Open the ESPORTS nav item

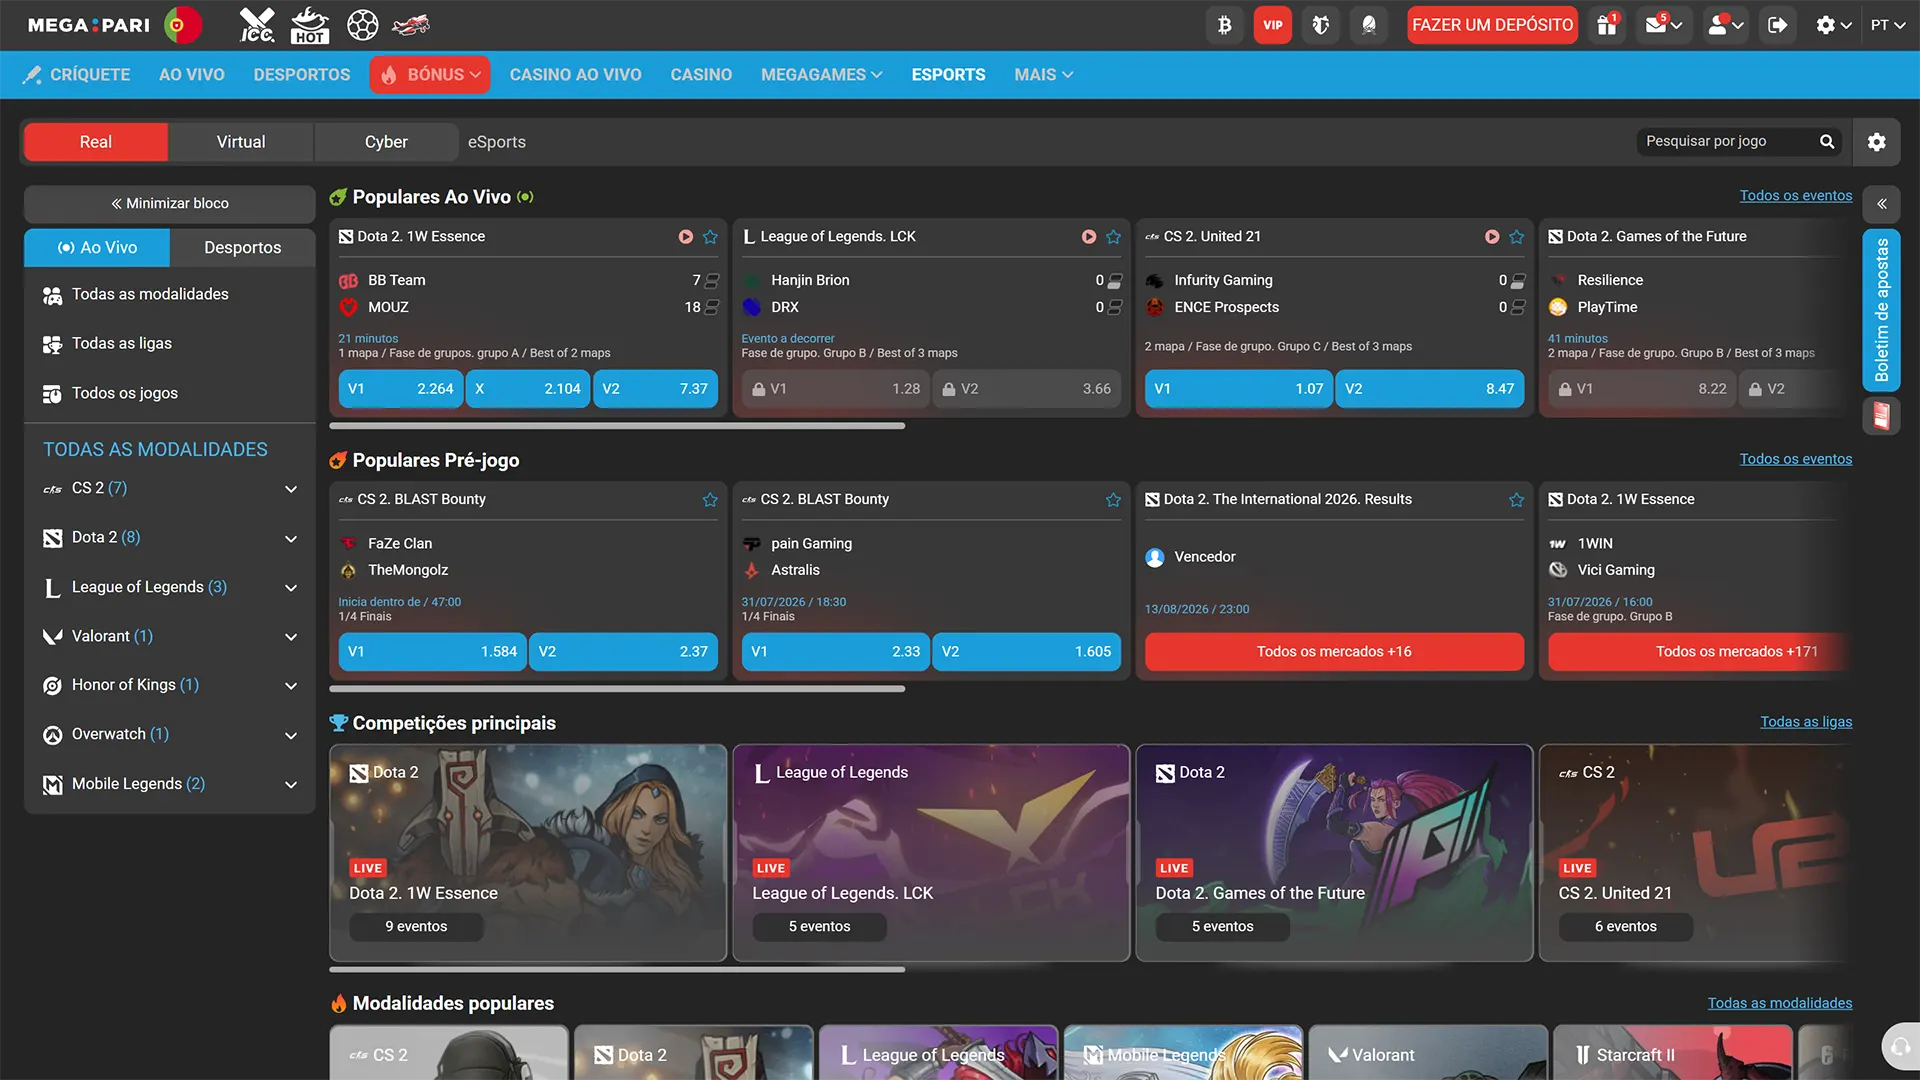click(948, 75)
